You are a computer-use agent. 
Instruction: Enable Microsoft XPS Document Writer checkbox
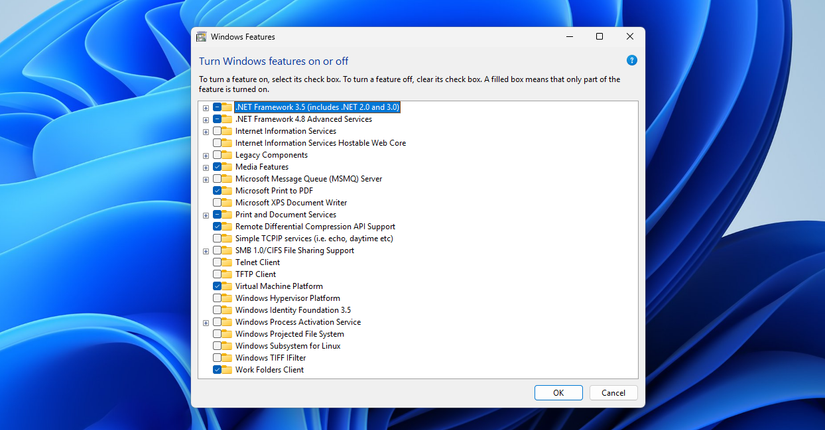[217, 203]
